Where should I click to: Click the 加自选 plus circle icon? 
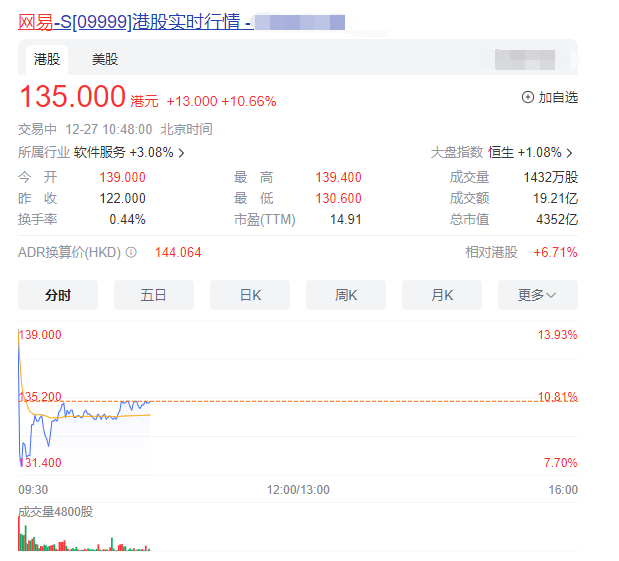tap(528, 97)
